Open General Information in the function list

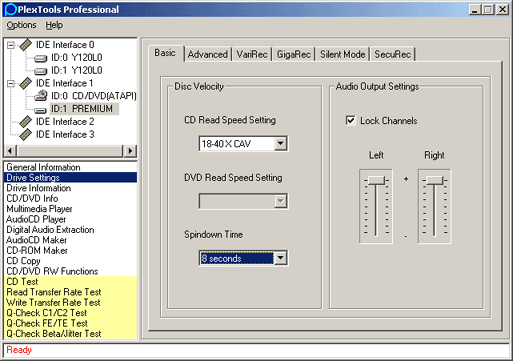tap(70, 167)
